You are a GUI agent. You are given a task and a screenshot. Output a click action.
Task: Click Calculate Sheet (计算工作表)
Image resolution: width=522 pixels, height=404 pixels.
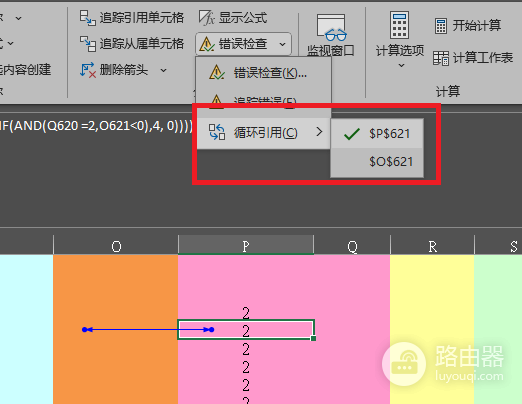tap(473, 58)
